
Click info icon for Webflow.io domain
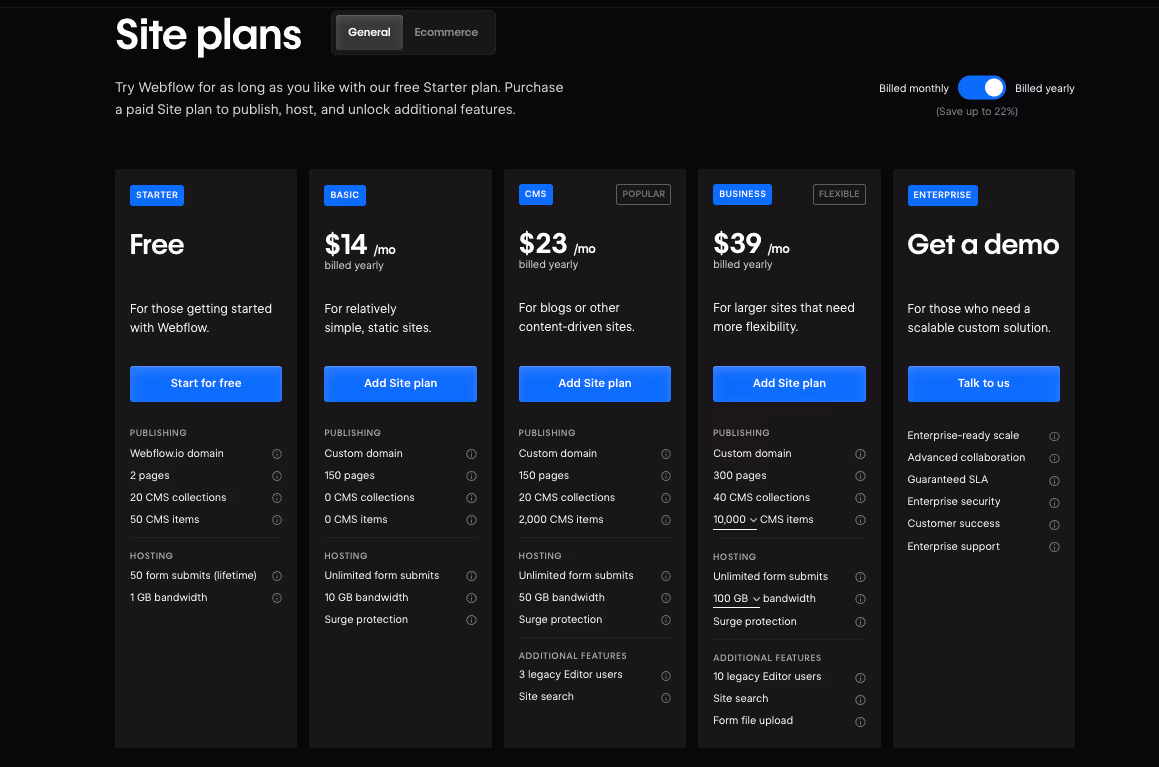[276, 454]
